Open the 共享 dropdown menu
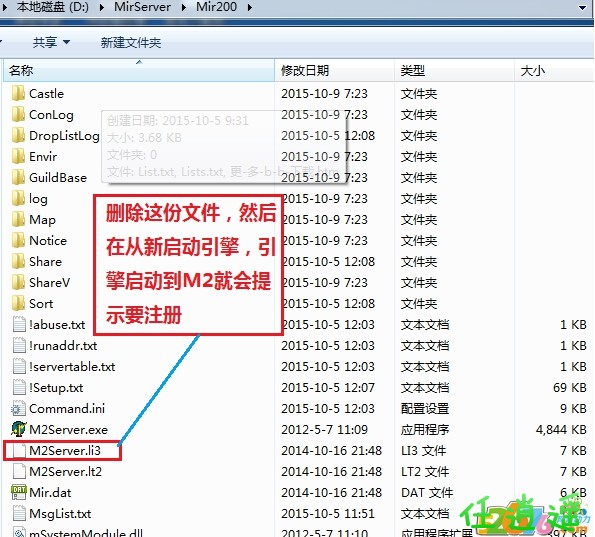 (51, 42)
